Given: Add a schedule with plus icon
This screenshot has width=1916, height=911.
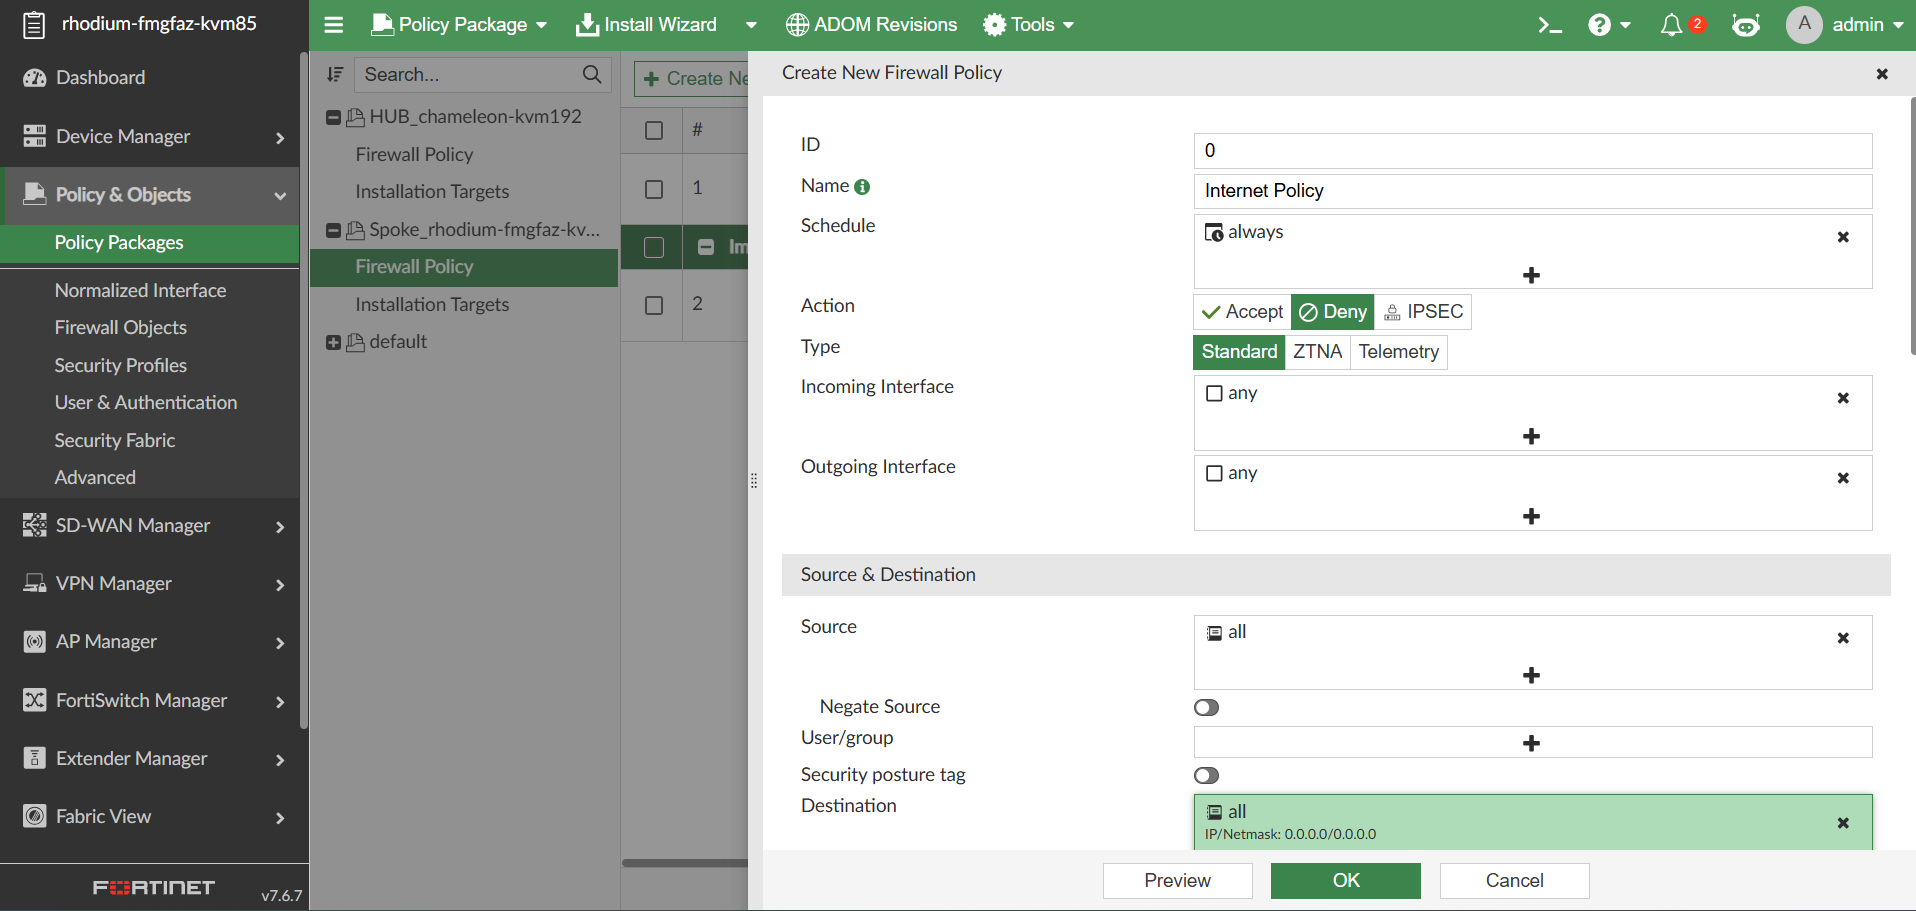Looking at the screenshot, I should [1531, 275].
